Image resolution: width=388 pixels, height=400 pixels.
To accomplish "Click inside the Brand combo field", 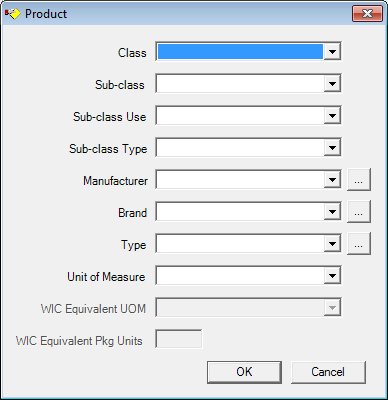I will (240, 212).
